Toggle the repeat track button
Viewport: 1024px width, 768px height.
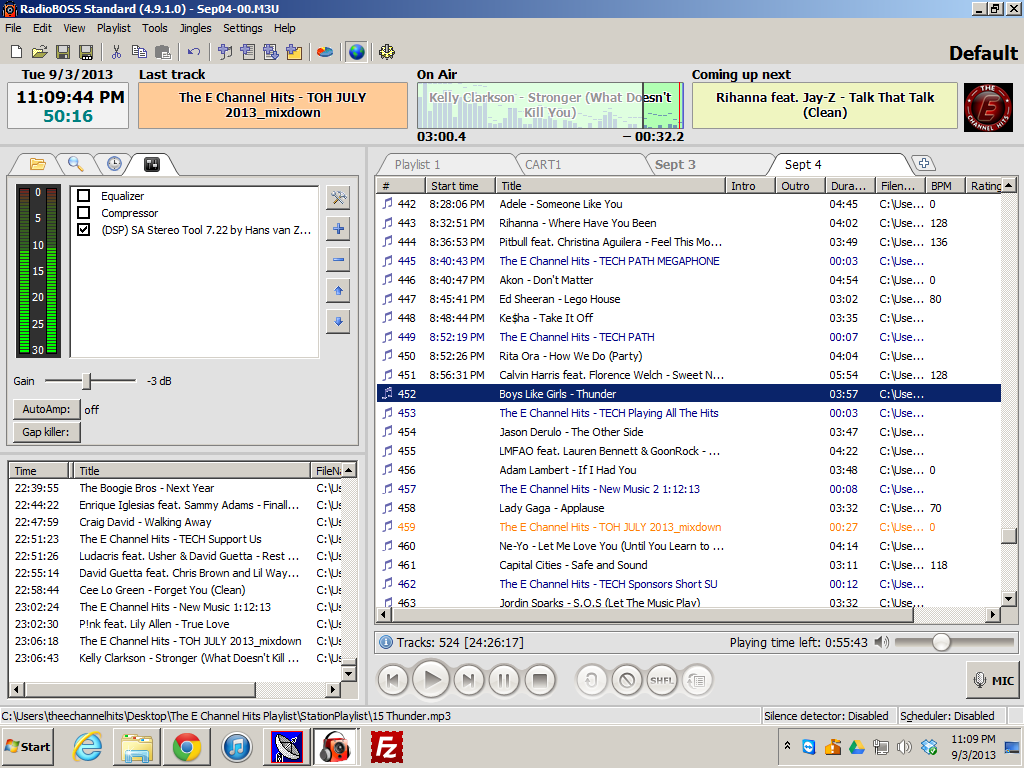[x=592, y=680]
